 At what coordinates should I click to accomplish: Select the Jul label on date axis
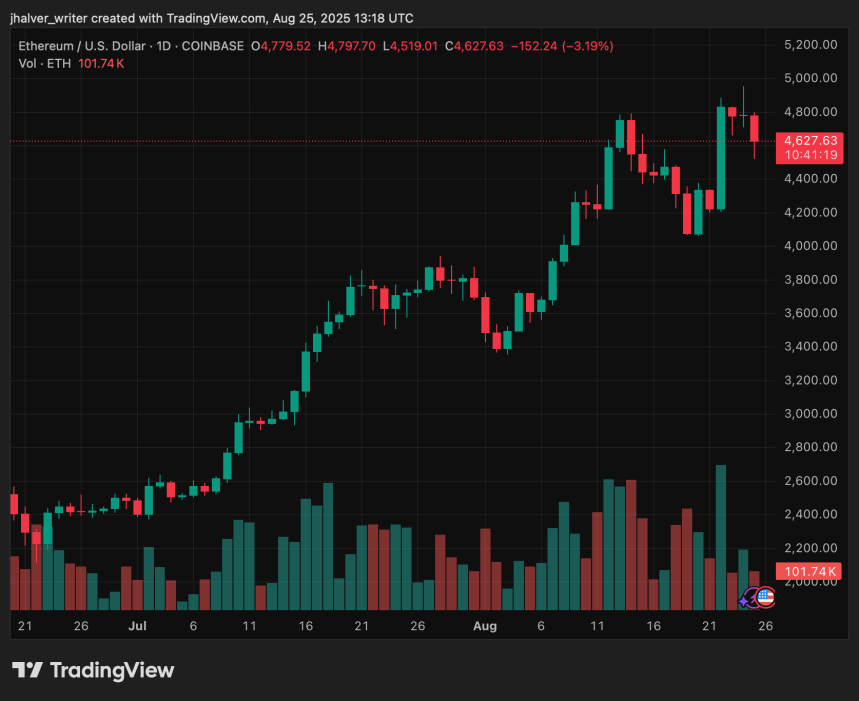tap(137, 626)
